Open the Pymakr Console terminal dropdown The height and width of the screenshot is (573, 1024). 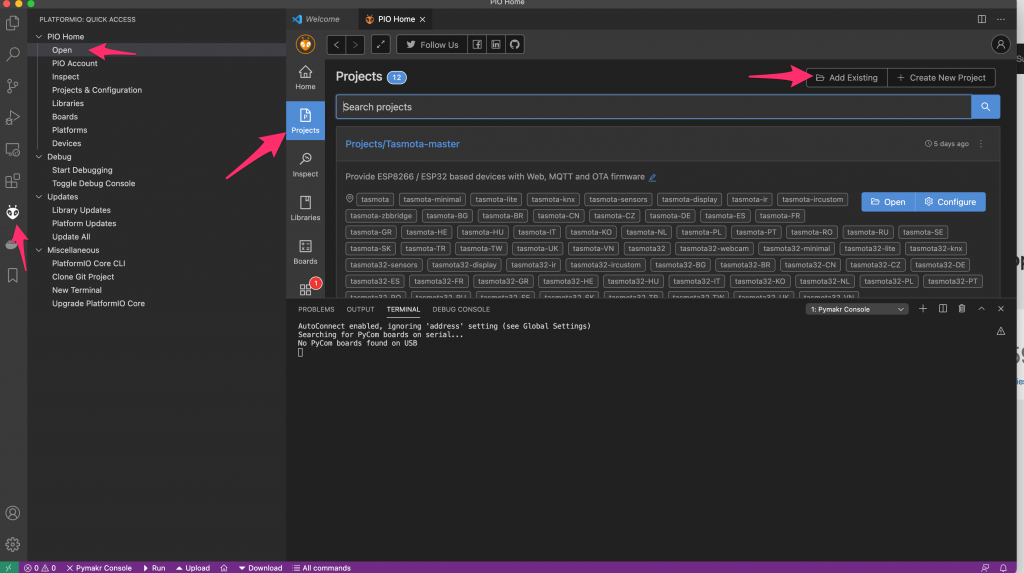[857, 309]
